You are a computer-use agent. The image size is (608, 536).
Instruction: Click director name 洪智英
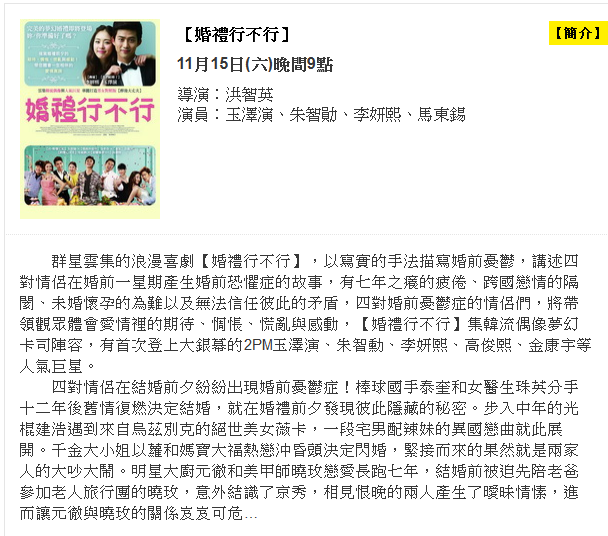pyautogui.click(x=249, y=94)
